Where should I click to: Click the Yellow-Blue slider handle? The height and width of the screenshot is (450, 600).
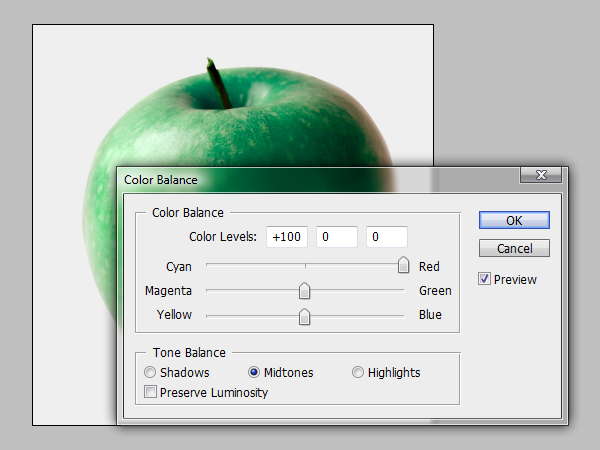pyautogui.click(x=304, y=316)
